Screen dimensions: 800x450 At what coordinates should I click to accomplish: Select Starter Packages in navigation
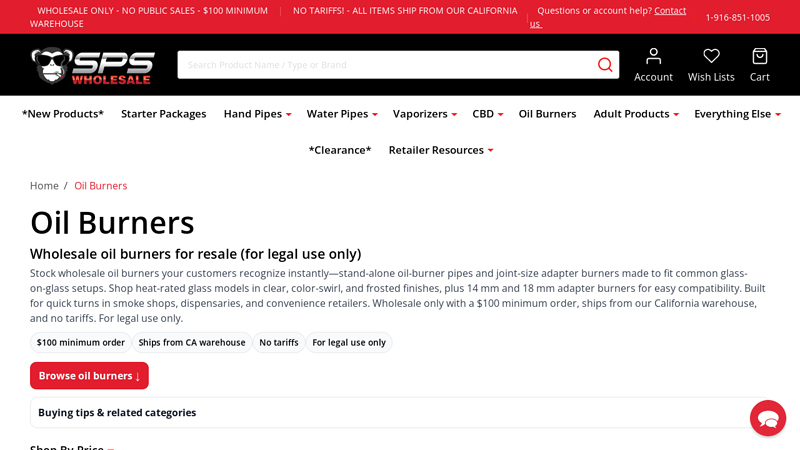164,114
